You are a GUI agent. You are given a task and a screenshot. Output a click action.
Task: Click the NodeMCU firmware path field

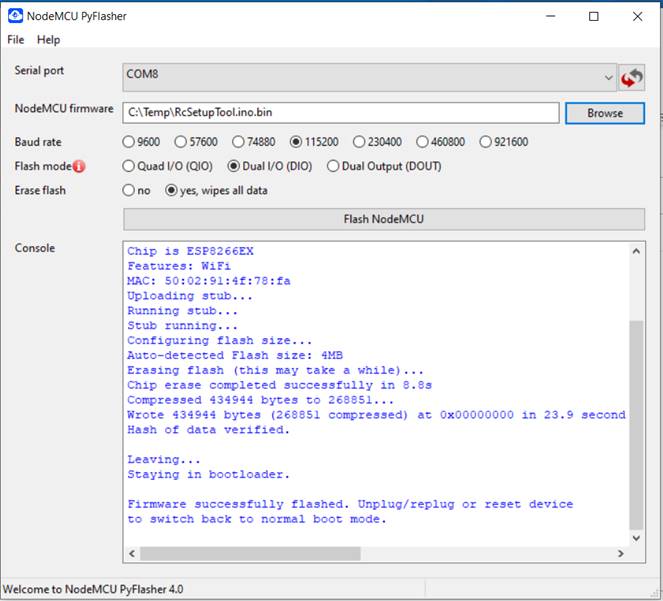[x=341, y=113]
